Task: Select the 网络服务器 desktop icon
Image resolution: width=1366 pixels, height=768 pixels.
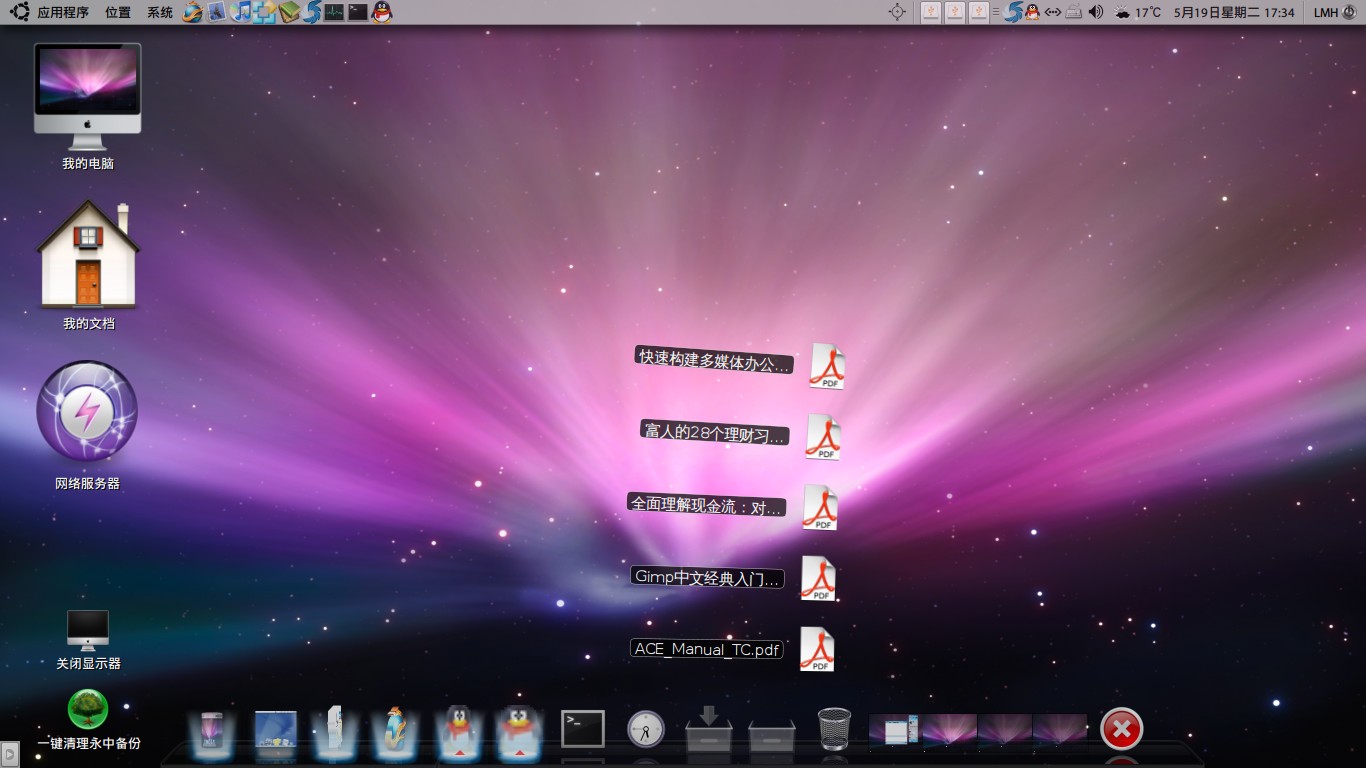Action: click(x=87, y=426)
